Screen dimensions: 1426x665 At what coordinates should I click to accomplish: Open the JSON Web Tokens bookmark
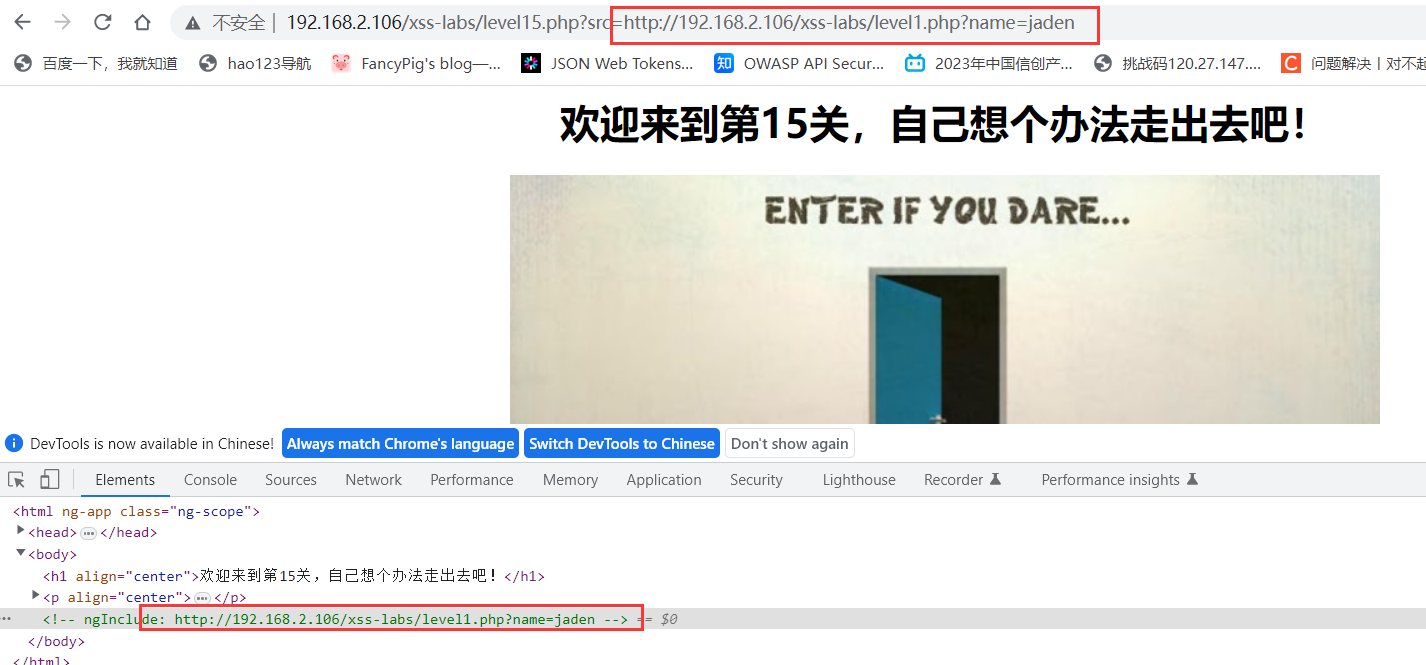tap(607, 63)
